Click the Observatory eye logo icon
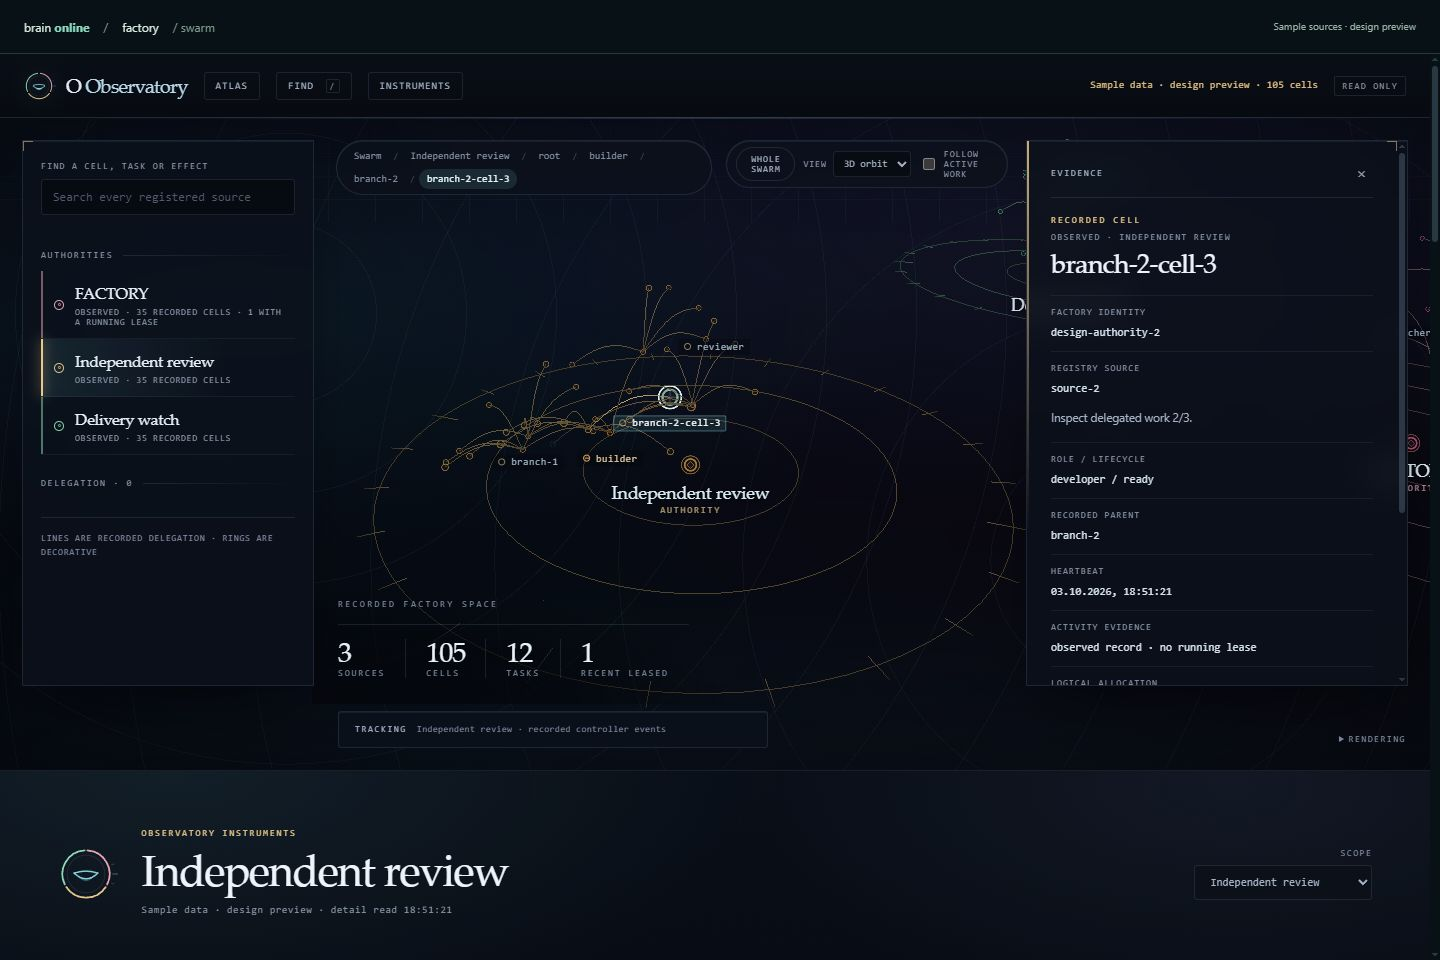1440x960 pixels. coord(38,86)
